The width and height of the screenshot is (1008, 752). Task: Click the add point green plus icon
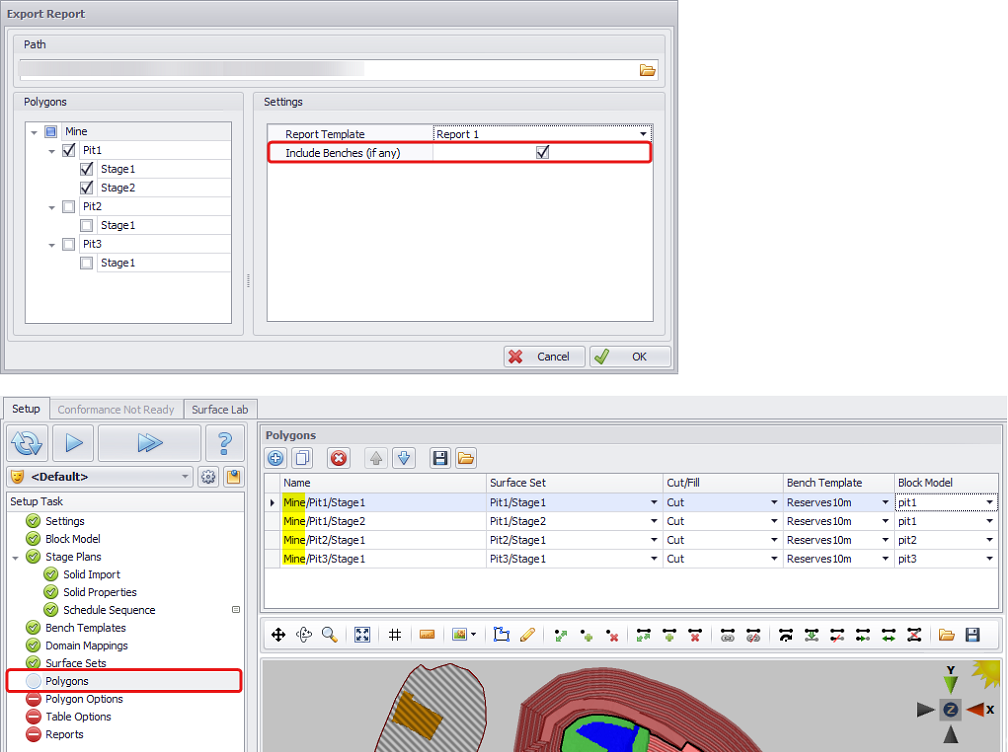coord(586,636)
